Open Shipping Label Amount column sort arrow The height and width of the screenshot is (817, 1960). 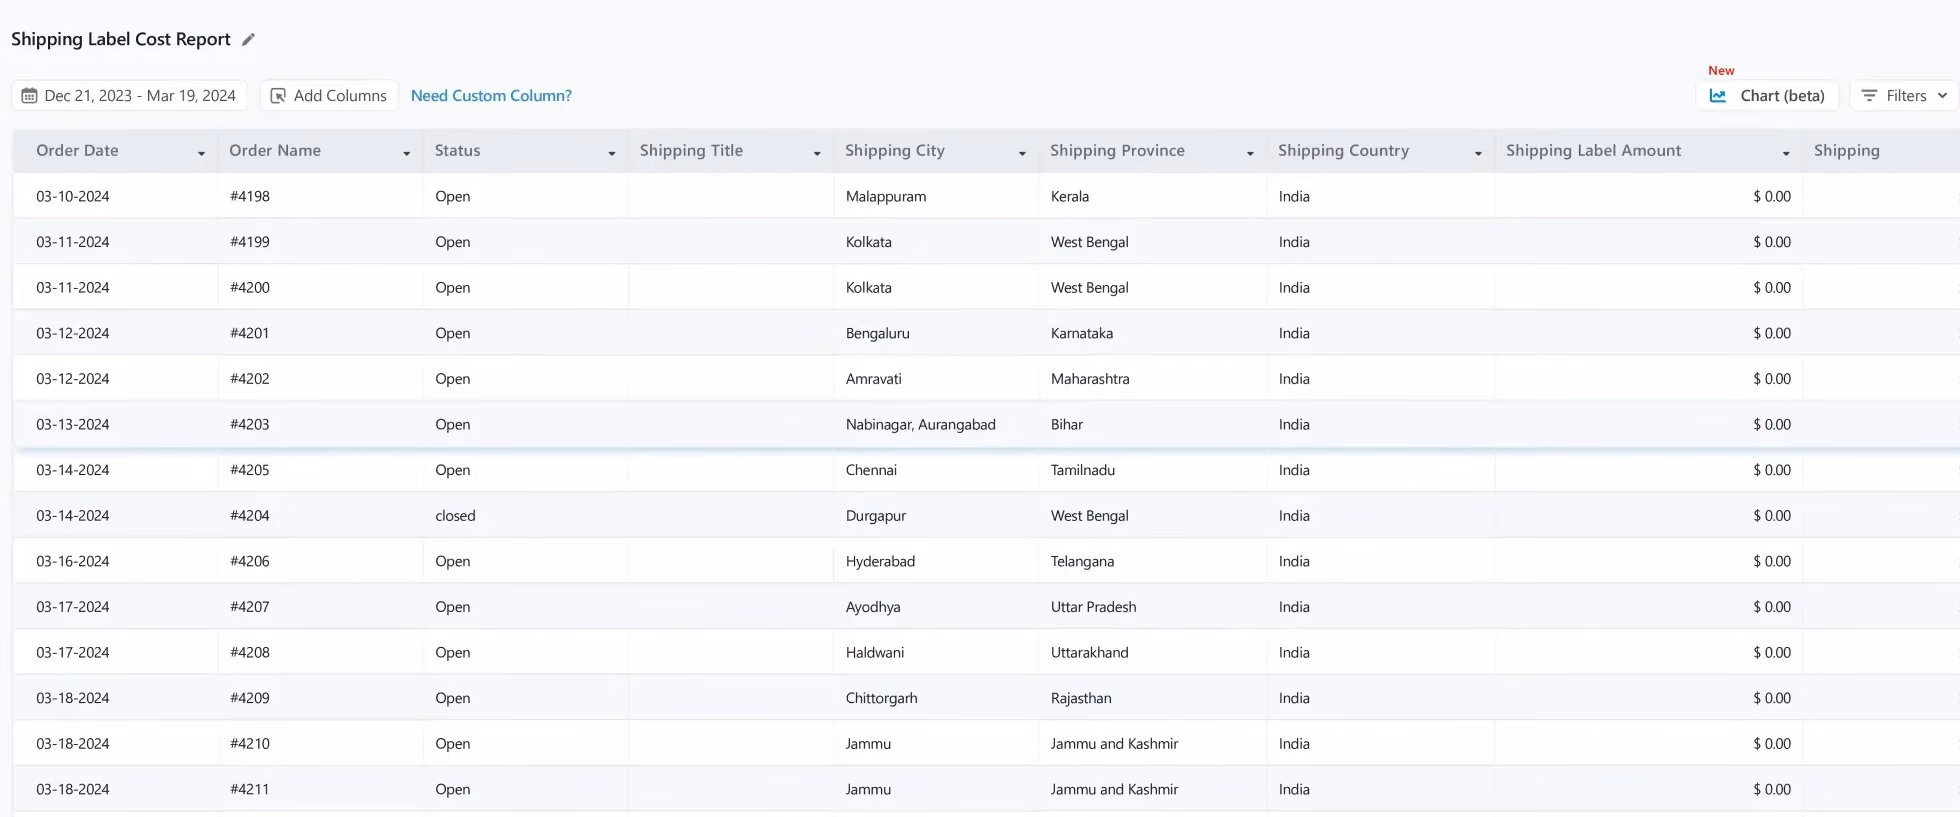coord(1786,153)
